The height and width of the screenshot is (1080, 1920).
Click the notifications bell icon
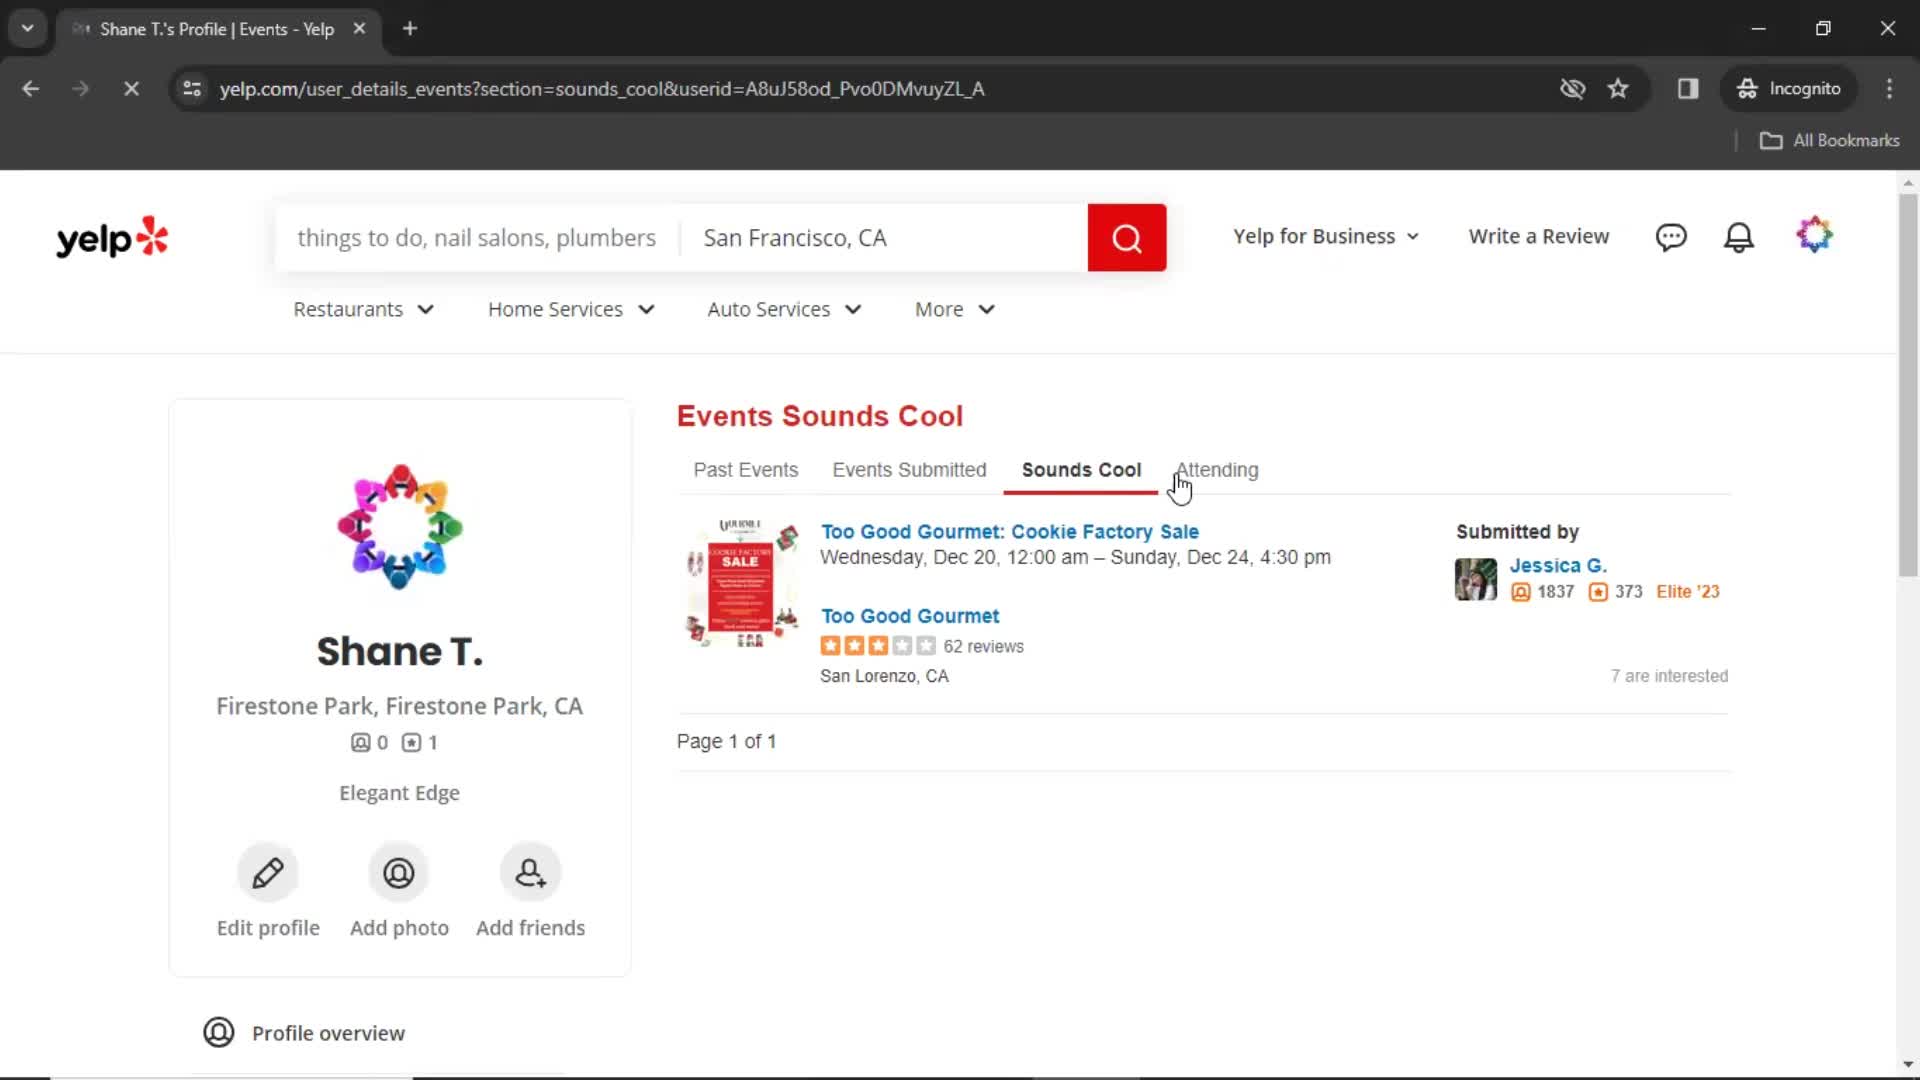(x=1739, y=237)
